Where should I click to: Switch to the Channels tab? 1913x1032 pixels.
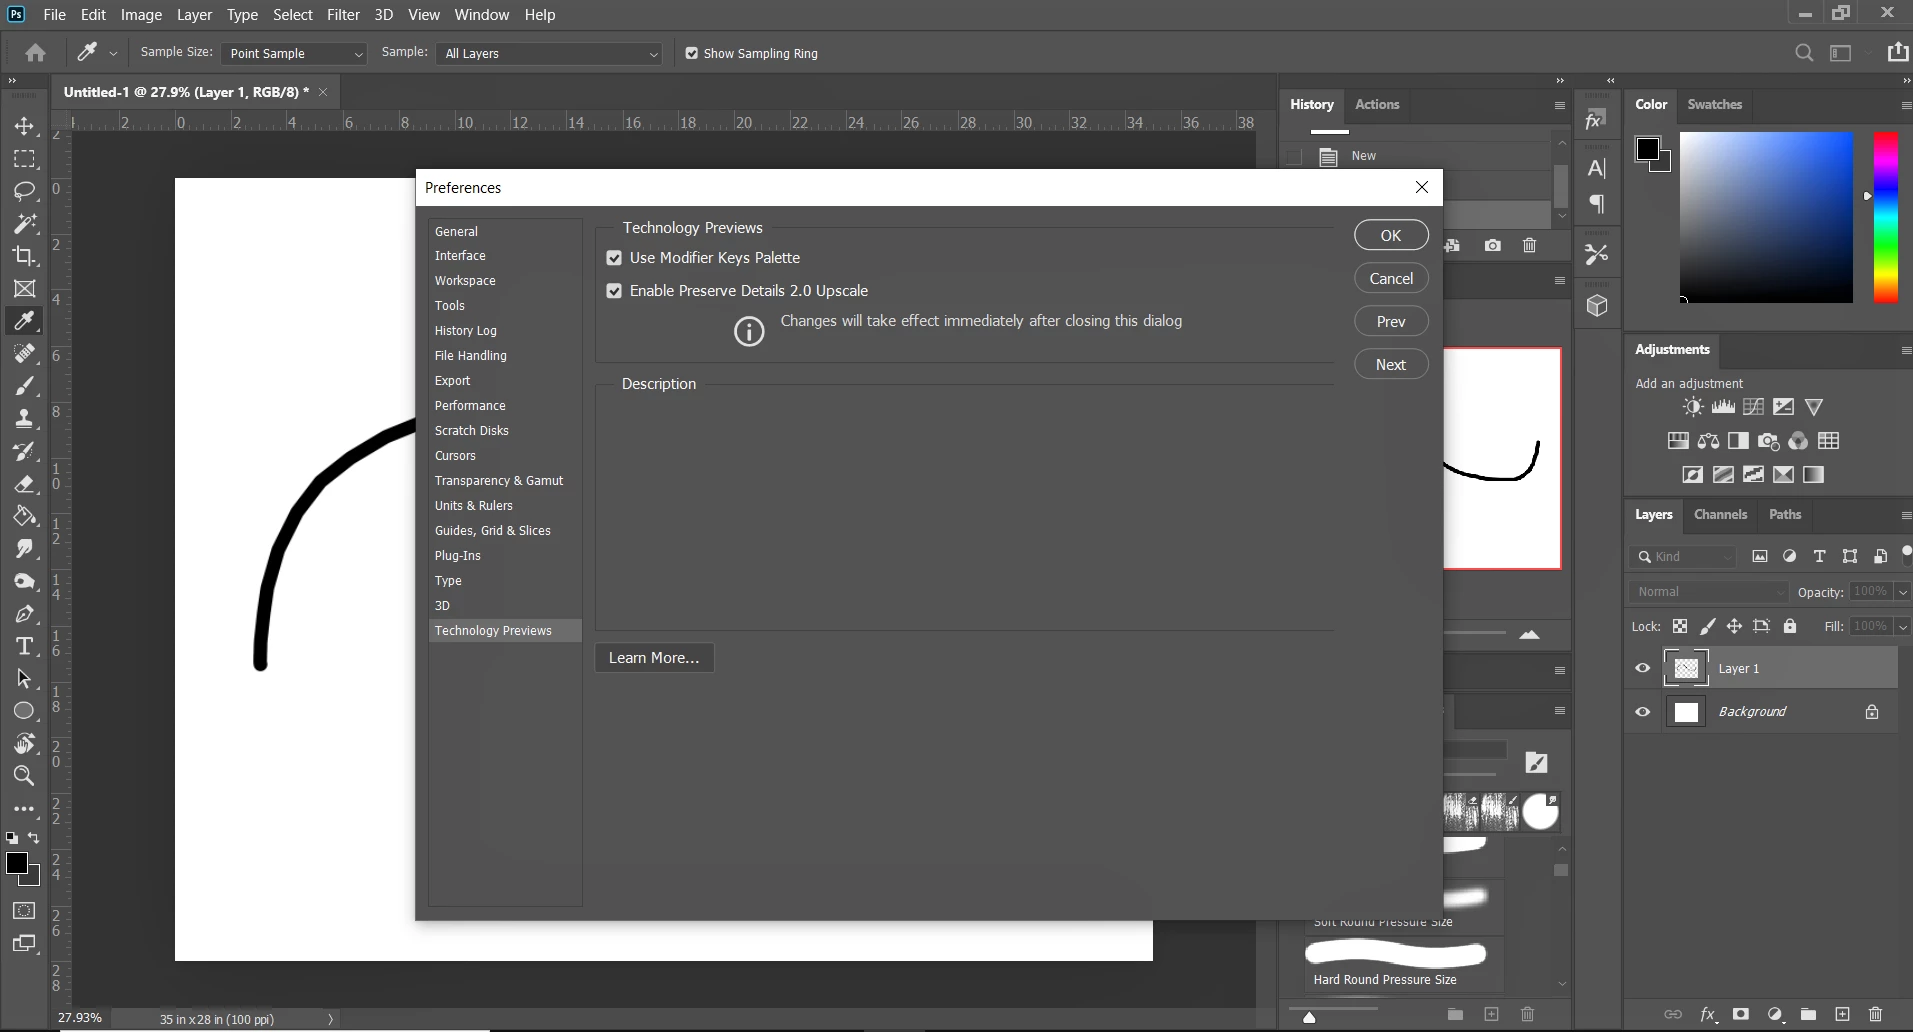pos(1720,515)
